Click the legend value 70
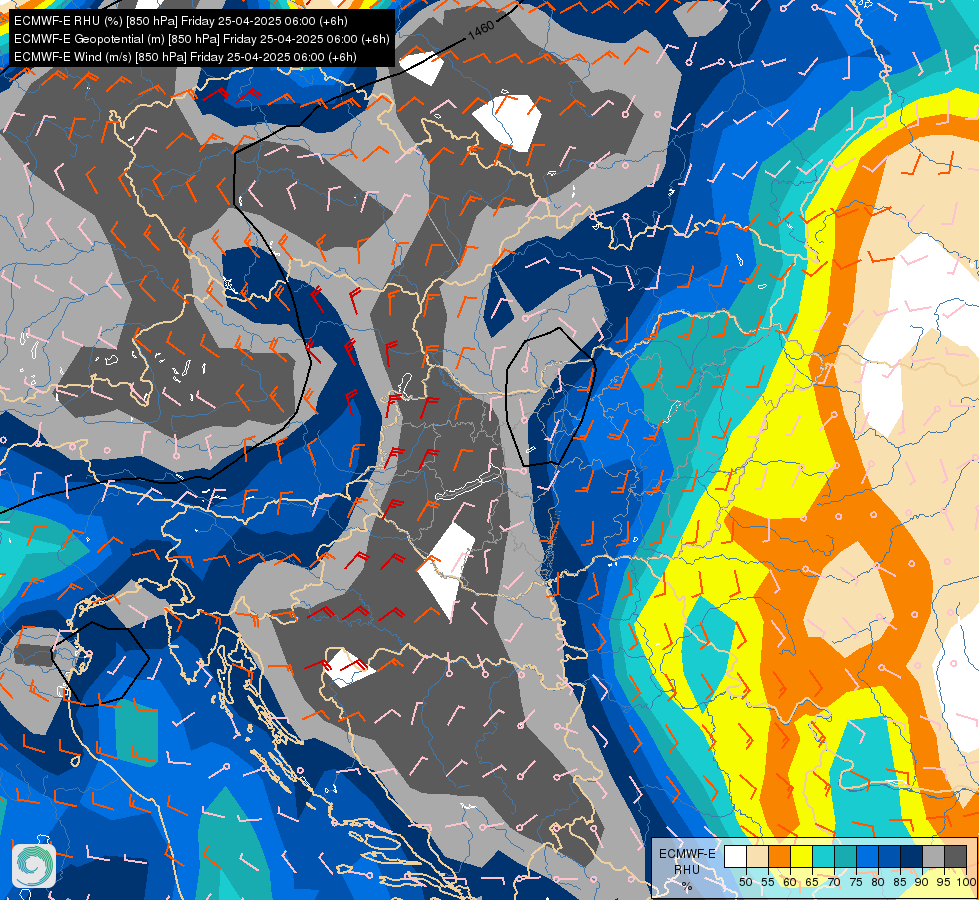The height and width of the screenshot is (900, 979). coord(834,882)
